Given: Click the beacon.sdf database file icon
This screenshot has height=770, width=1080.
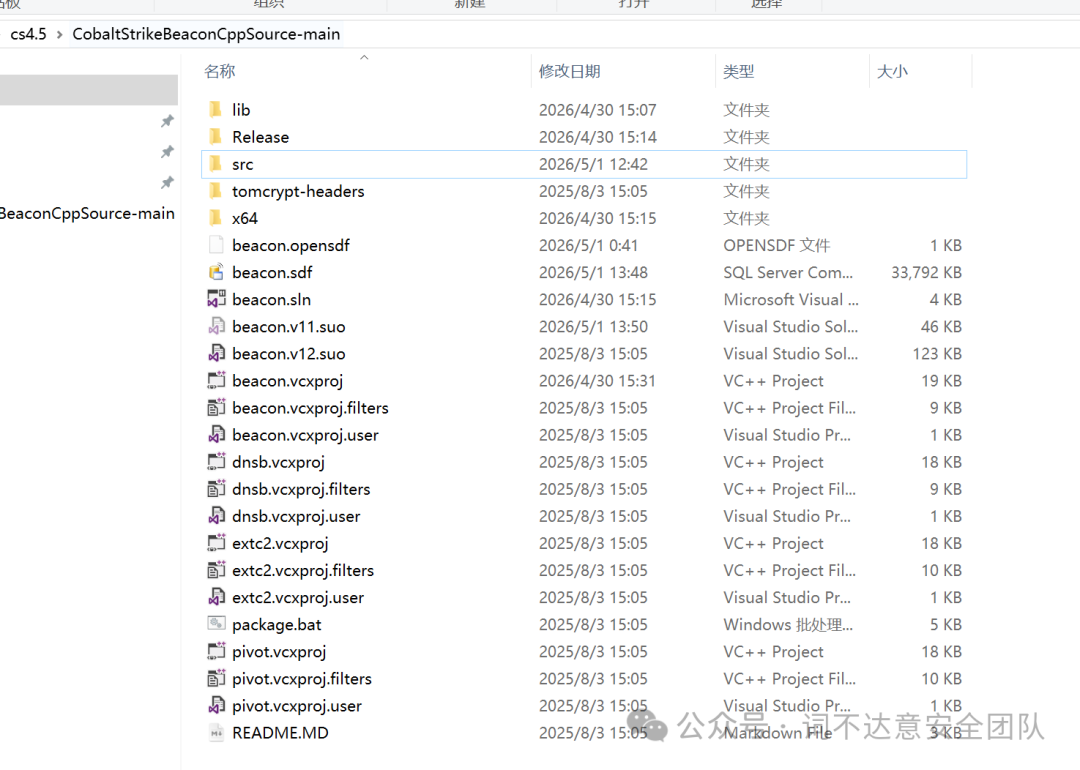Looking at the screenshot, I should pyautogui.click(x=216, y=272).
